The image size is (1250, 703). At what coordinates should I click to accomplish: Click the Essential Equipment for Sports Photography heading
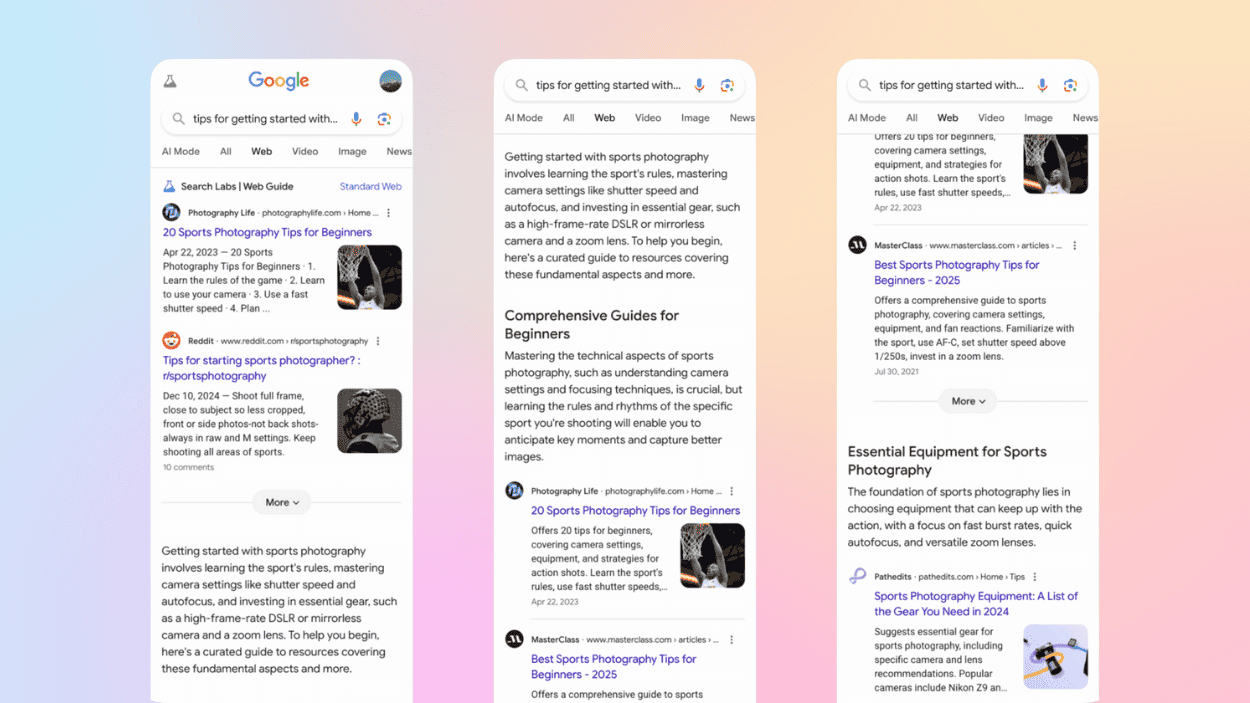click(x=947, y=461)
